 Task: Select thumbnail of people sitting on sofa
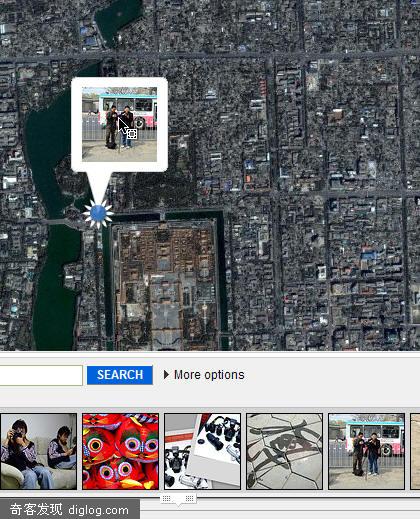(x=38, y=451)
